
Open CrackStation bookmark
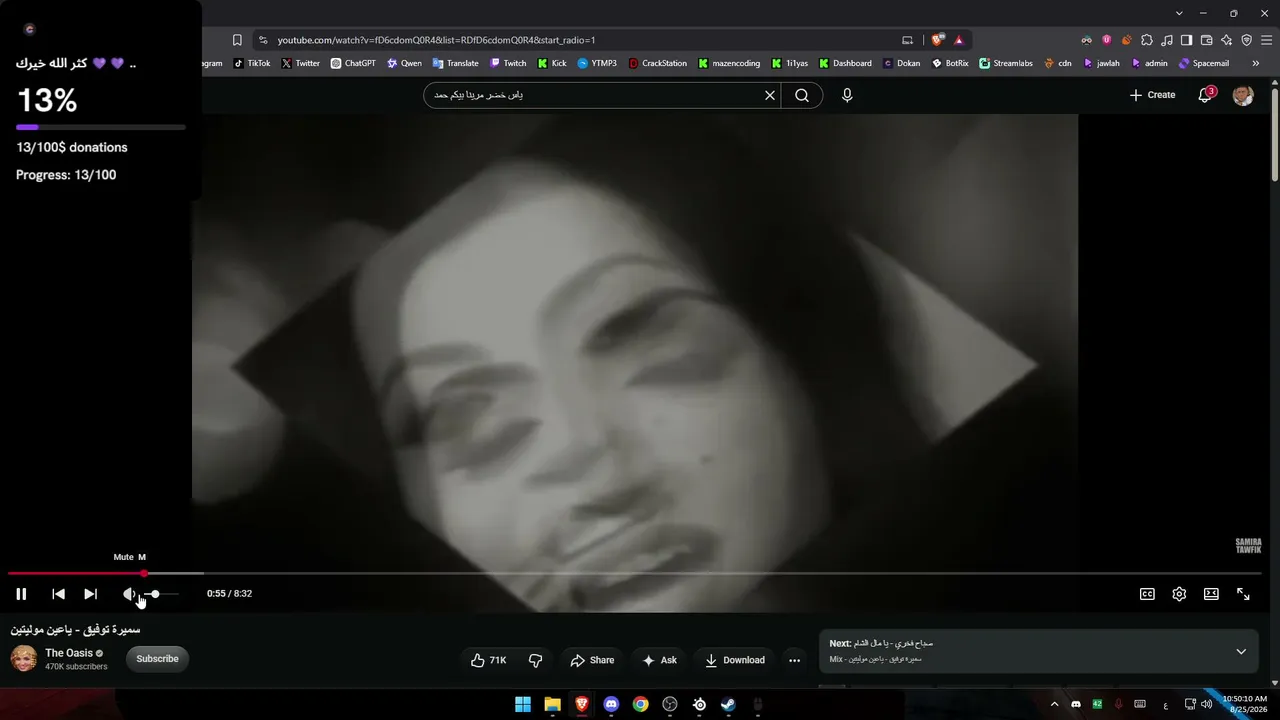(658, 63)
